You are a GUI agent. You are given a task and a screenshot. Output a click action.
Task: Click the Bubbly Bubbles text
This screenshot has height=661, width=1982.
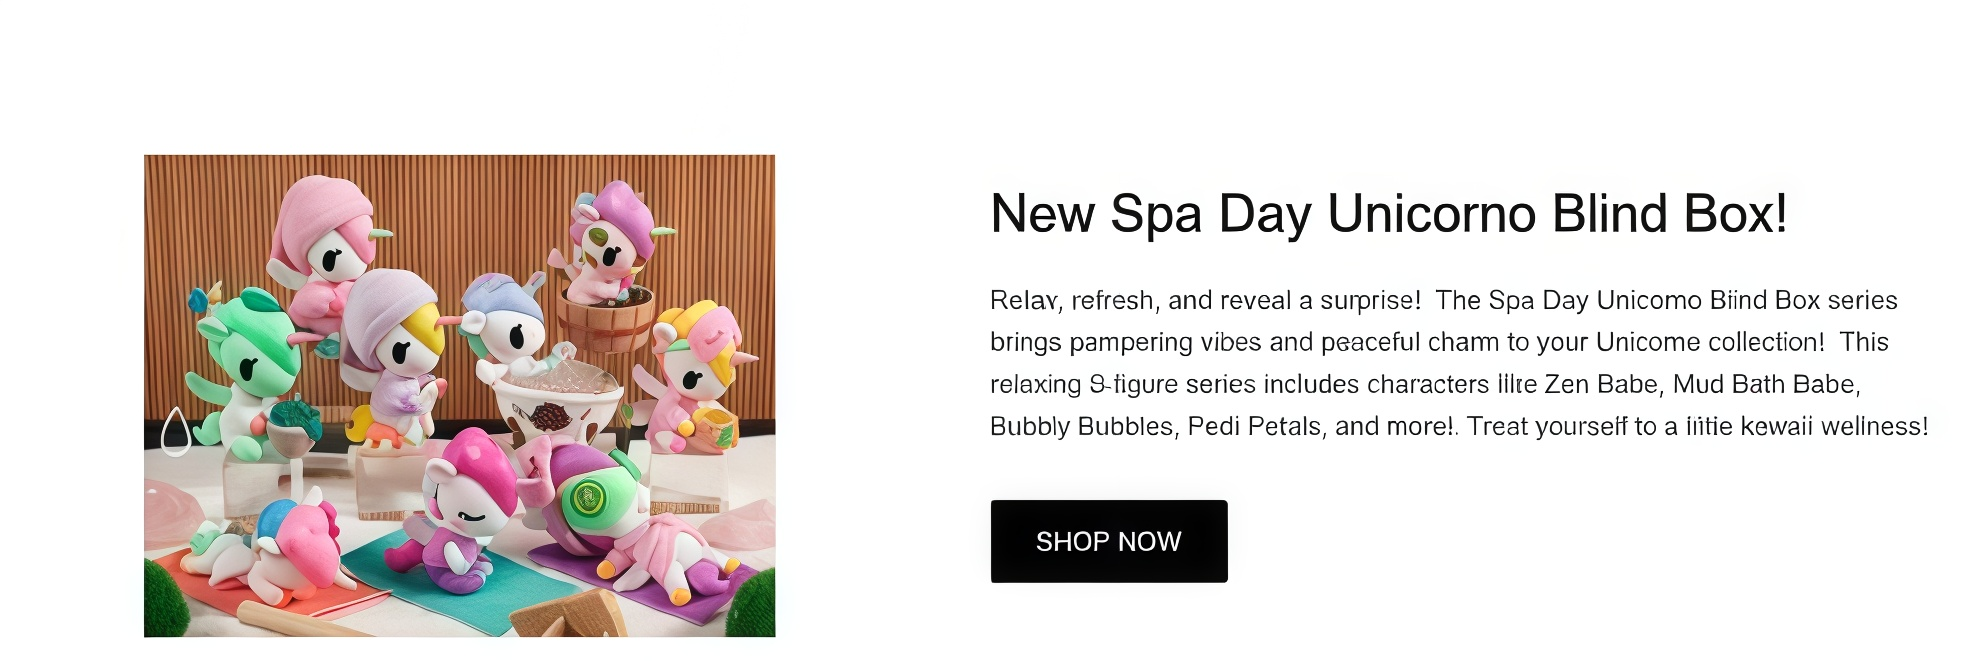point(1082,427)
